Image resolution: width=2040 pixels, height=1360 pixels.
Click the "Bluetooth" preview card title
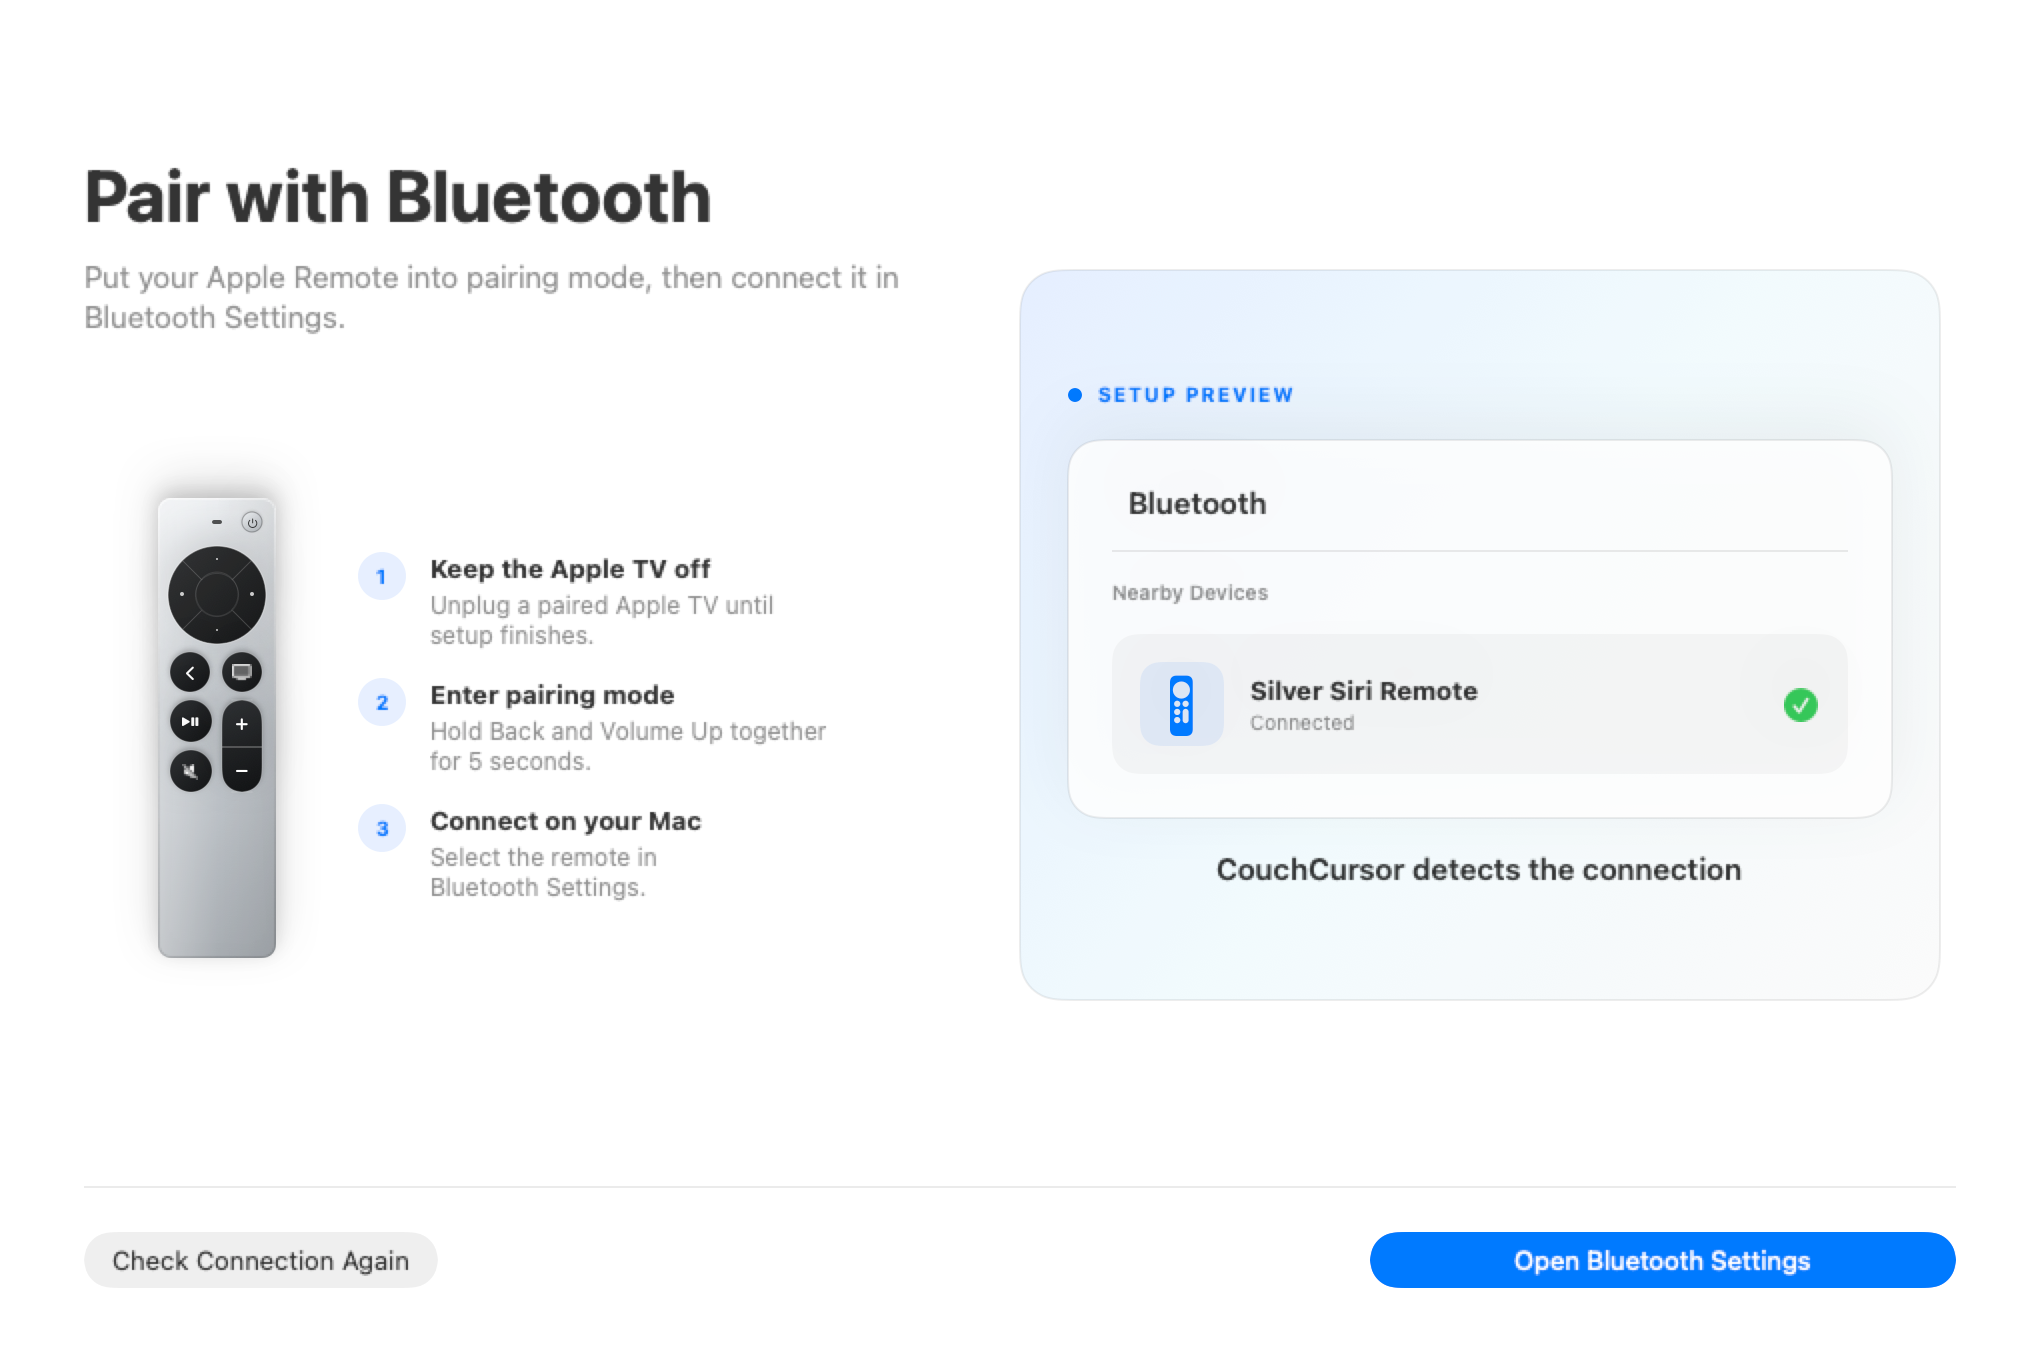click(1197, 503)
